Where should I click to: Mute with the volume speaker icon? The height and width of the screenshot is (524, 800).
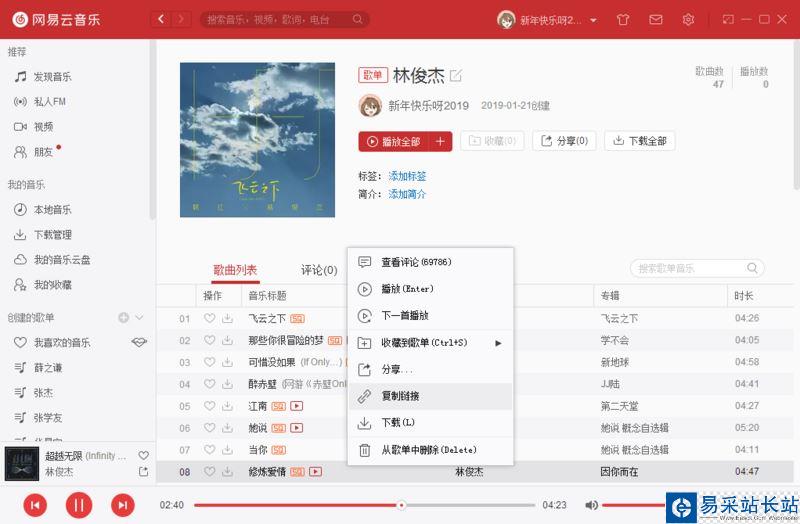pos(591,505)
